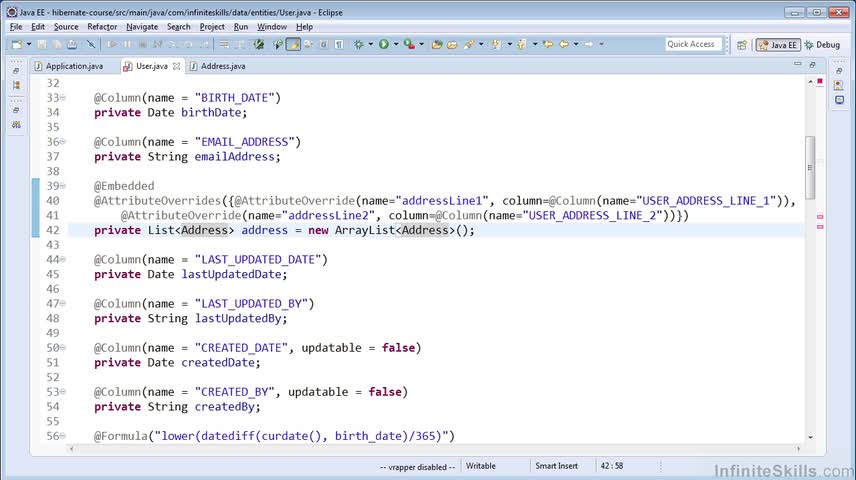Open the Refactor menu
This screenshot has width=856, height=480.
coord(102,27)
